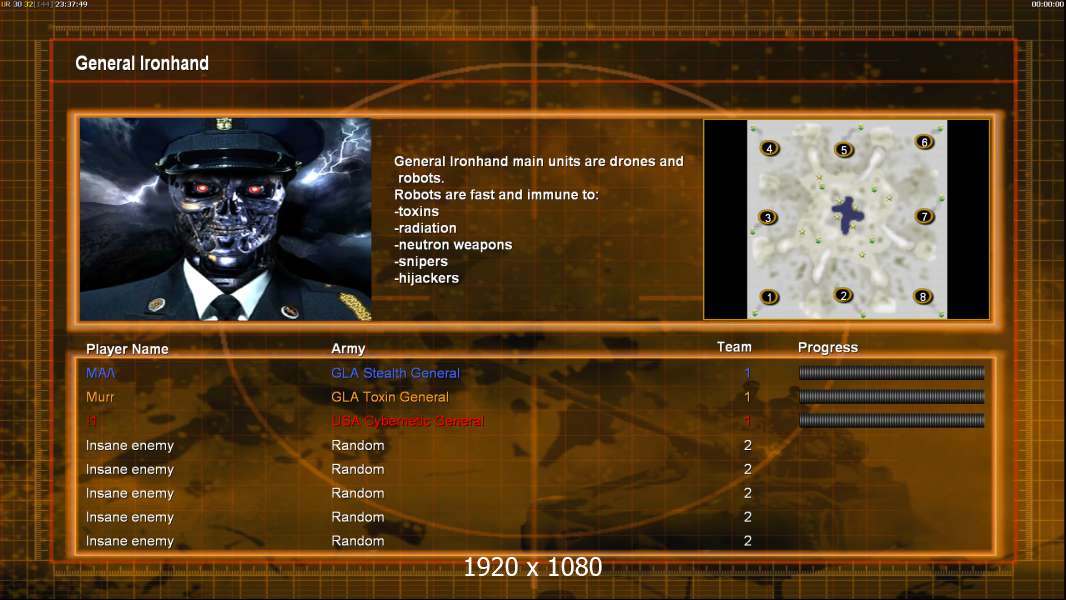Click the 00:00:00 timer readout
Image resolution: width=1066 pixels, height=600 pixels.
[1048, 4]
